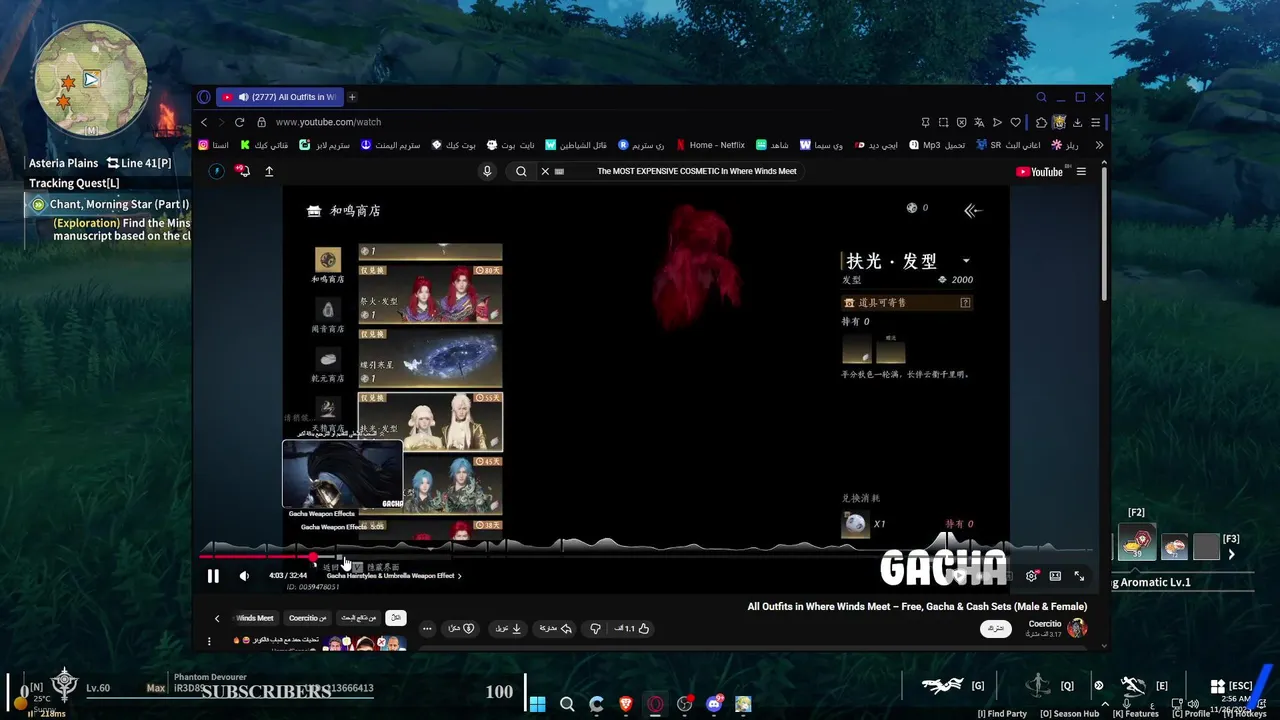Open Brave browser from taskbar
Image resolution: width=1280 pixels, height=720 pixels.
626,704
